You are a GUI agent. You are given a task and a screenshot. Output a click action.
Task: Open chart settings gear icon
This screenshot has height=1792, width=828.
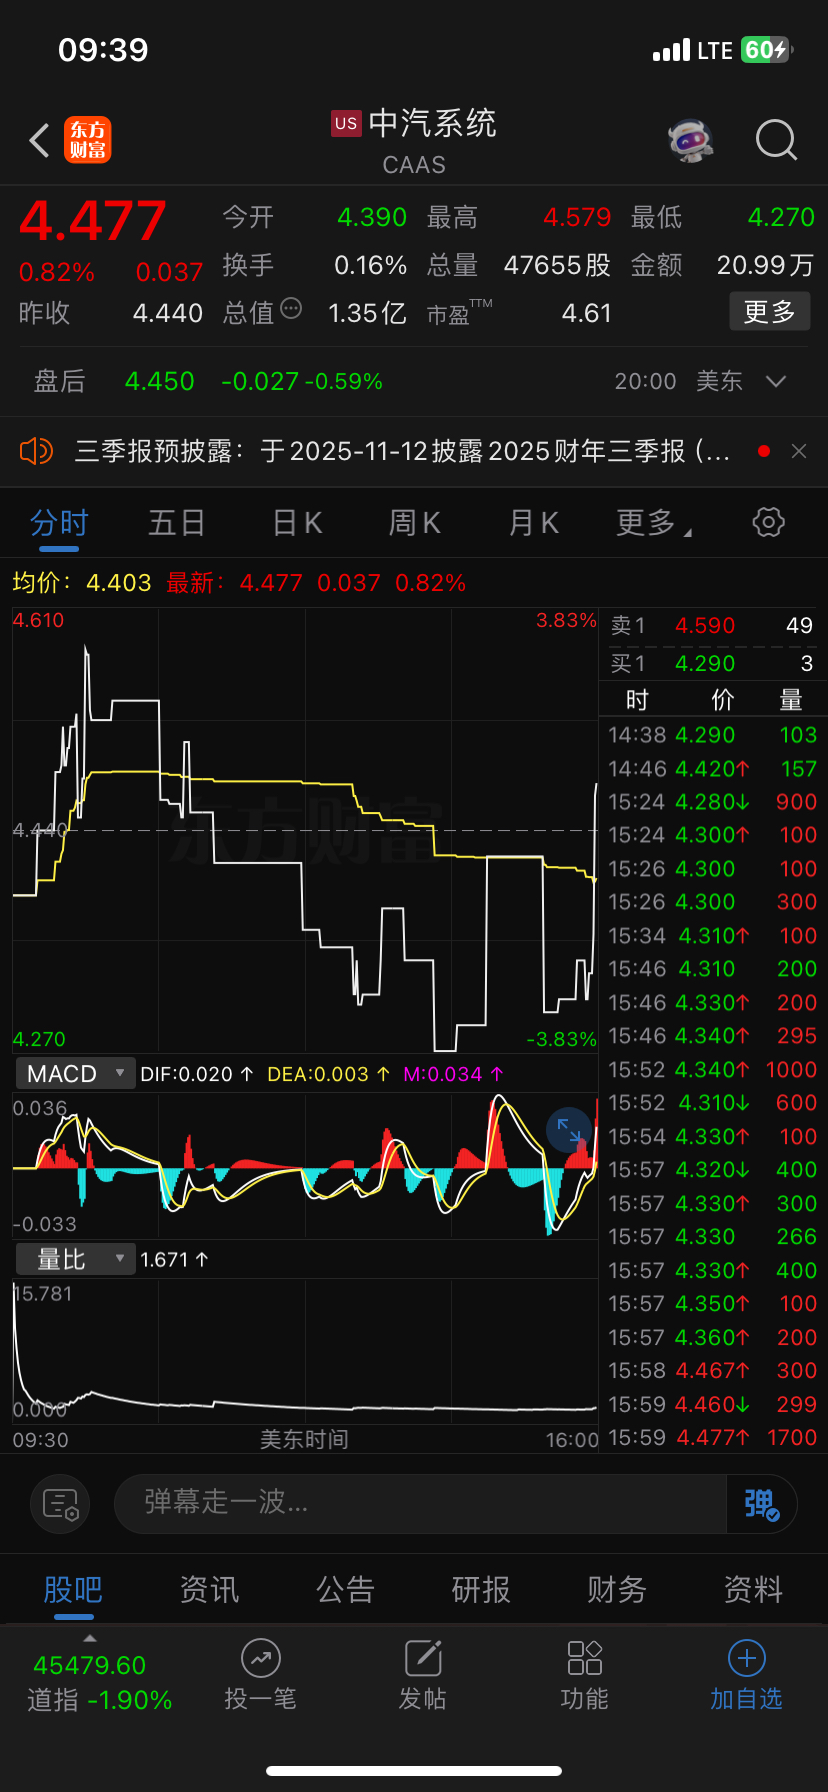click(768, 522)
